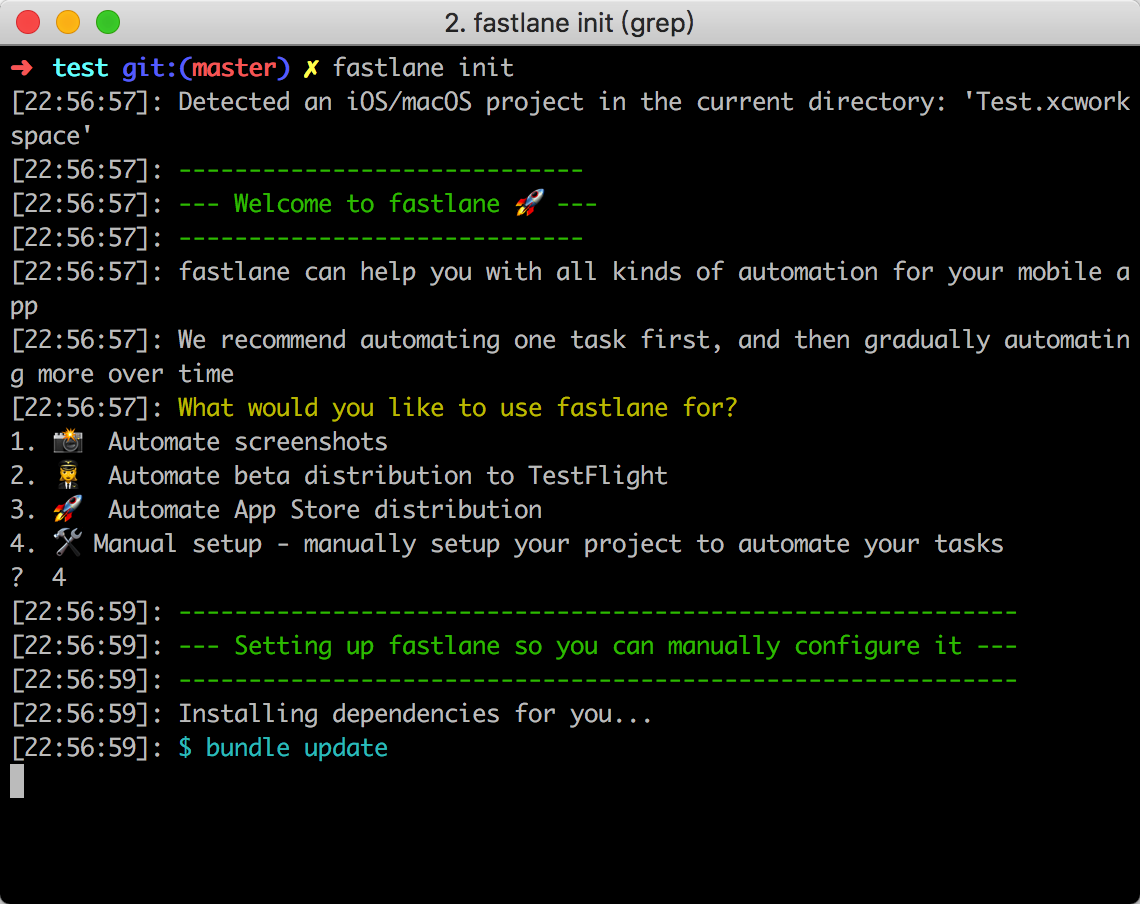Click the 'We recommend automating one task' line

point(570,356)
